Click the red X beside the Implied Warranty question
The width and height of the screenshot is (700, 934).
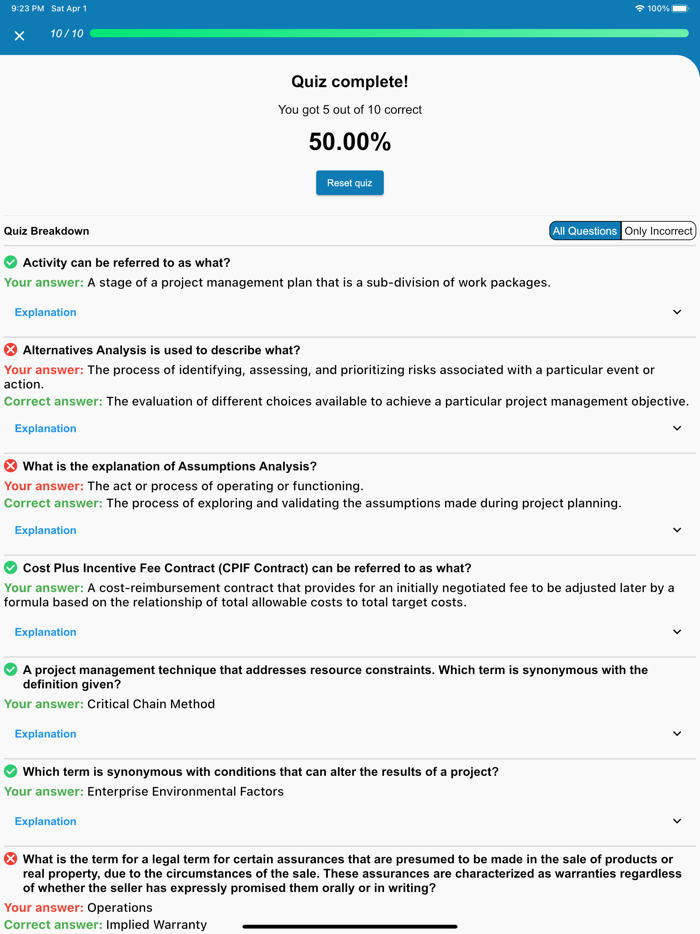coord(9,858)
